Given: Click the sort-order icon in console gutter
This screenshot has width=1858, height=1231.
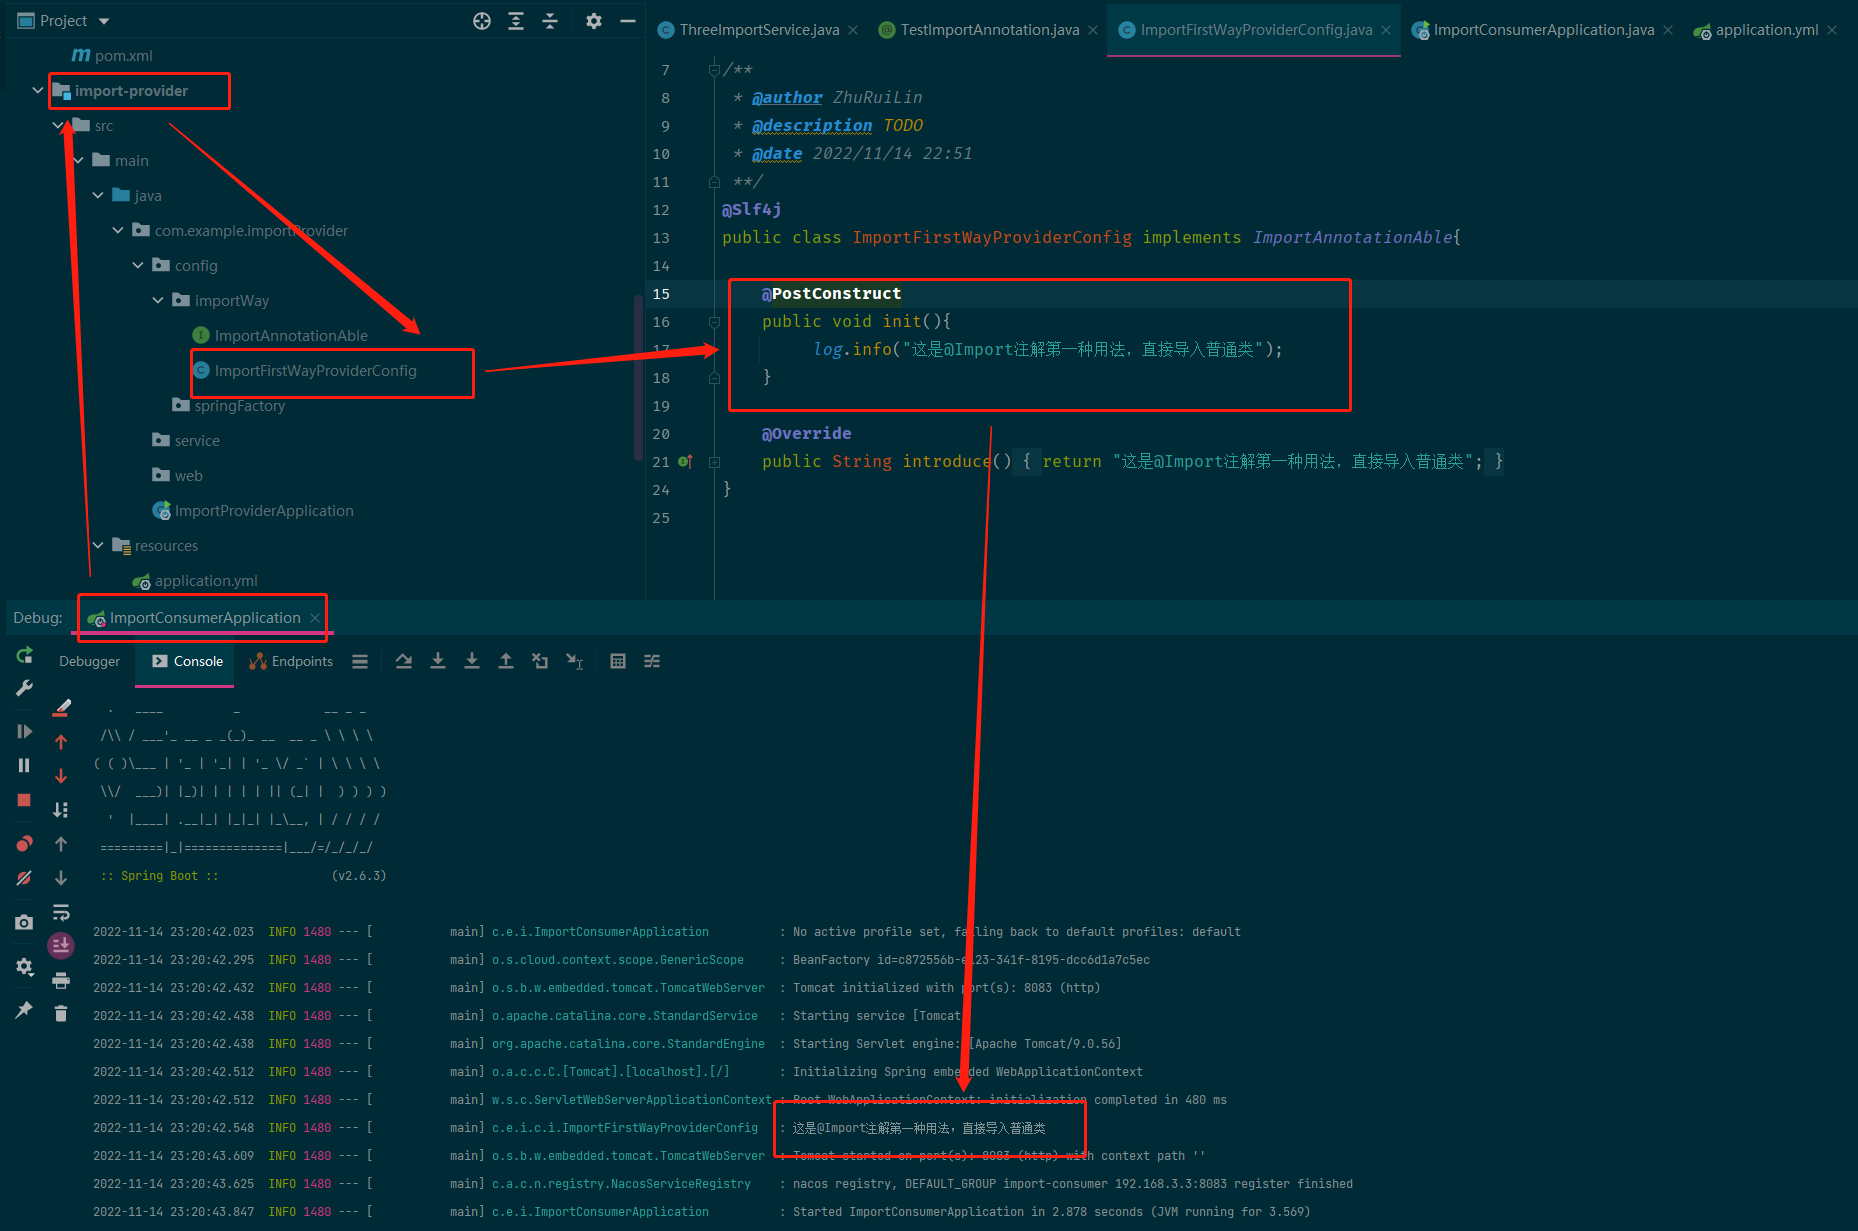Looking at the screenshot, I should 61,810.
